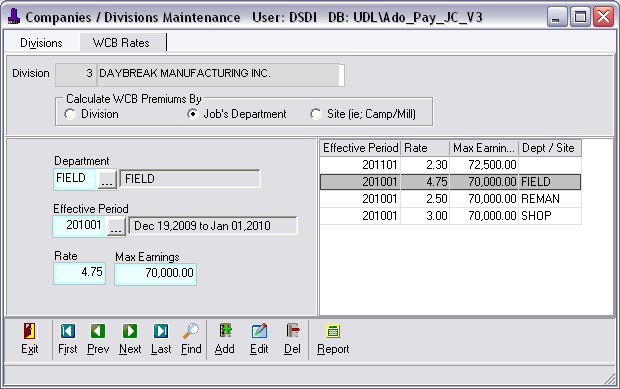
Task: Click the Department code field FIELD
Action: click(75, 179)
